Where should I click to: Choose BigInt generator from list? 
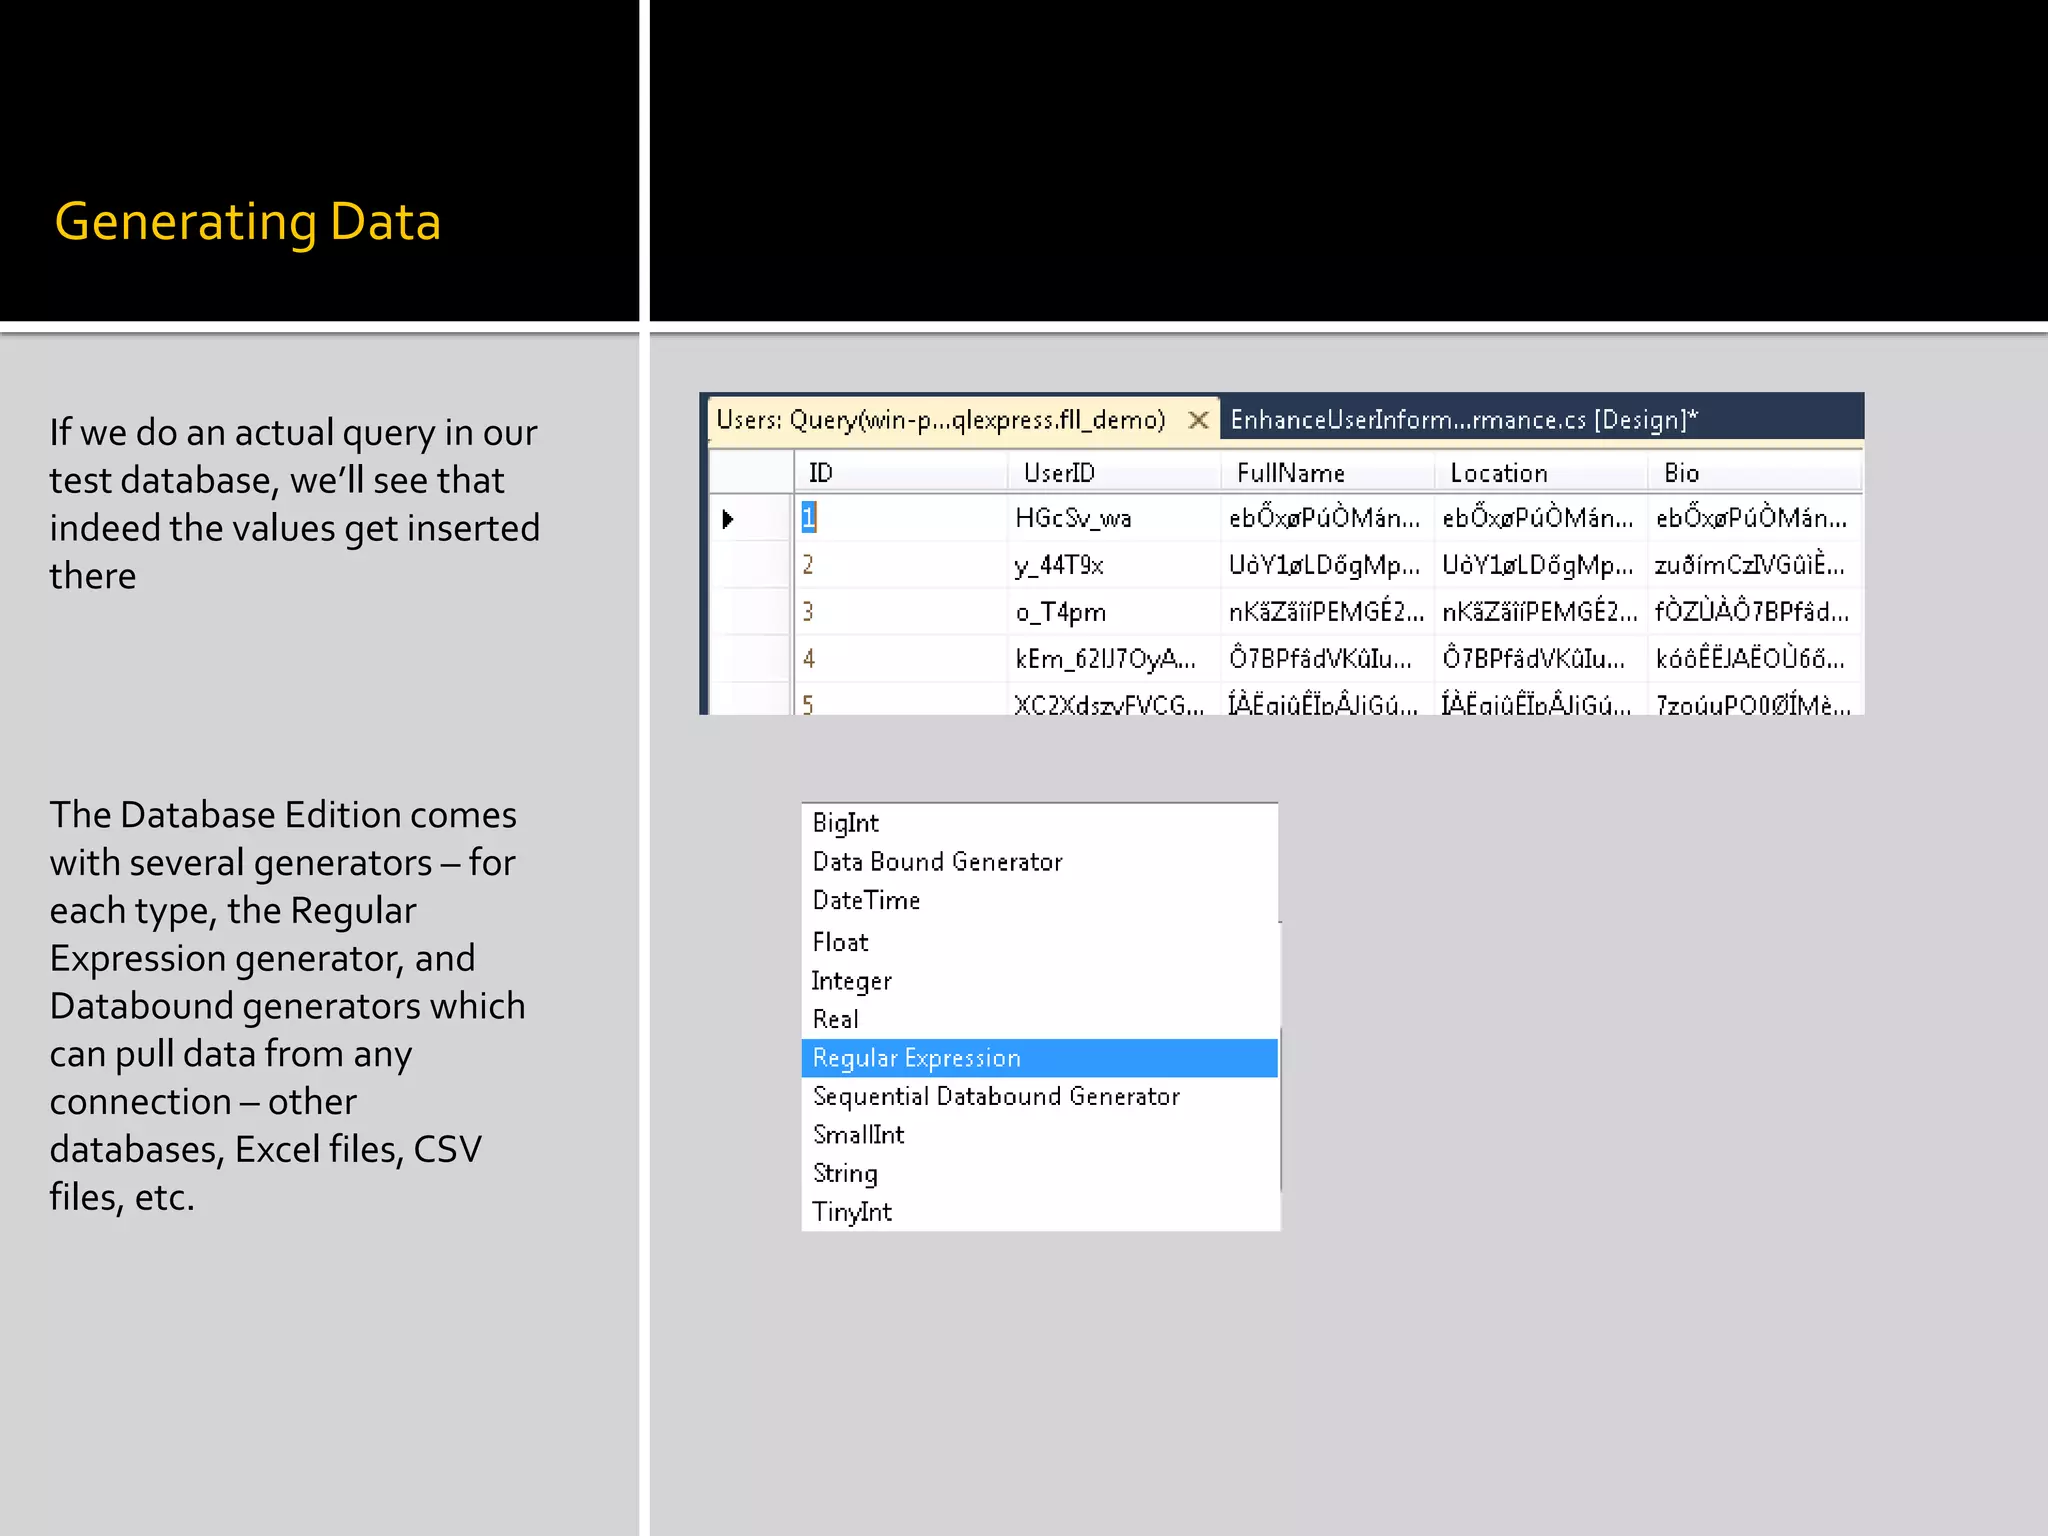[1040, 823]
